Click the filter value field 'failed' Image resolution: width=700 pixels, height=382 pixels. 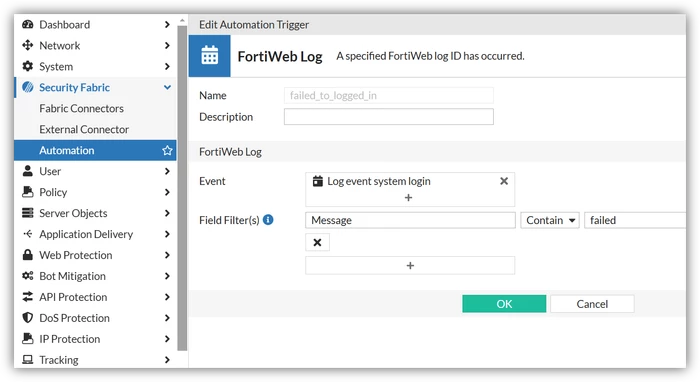click(635, 220)
